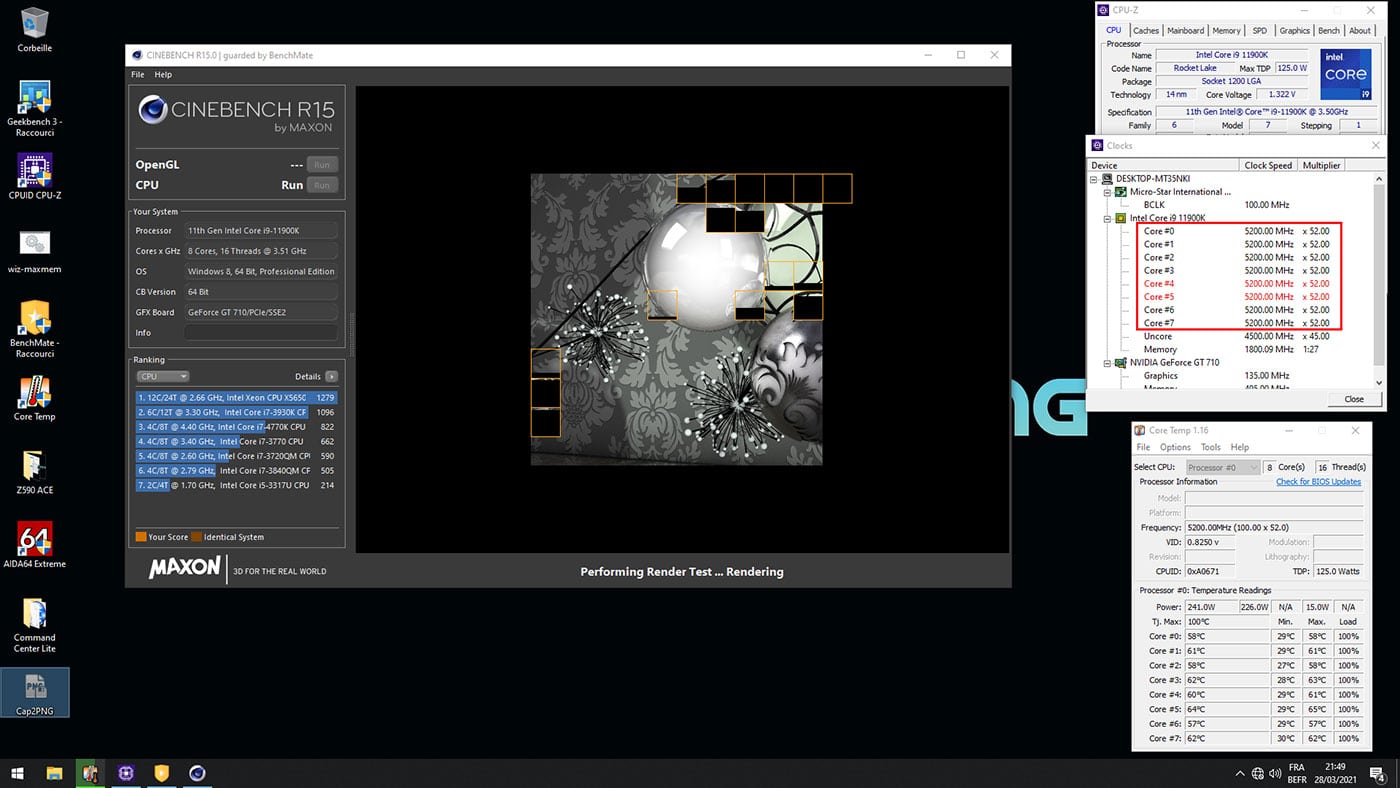1400x788 pixels.
Task: Open the Tools menu in Core Temp
Action: [1211, 447]
